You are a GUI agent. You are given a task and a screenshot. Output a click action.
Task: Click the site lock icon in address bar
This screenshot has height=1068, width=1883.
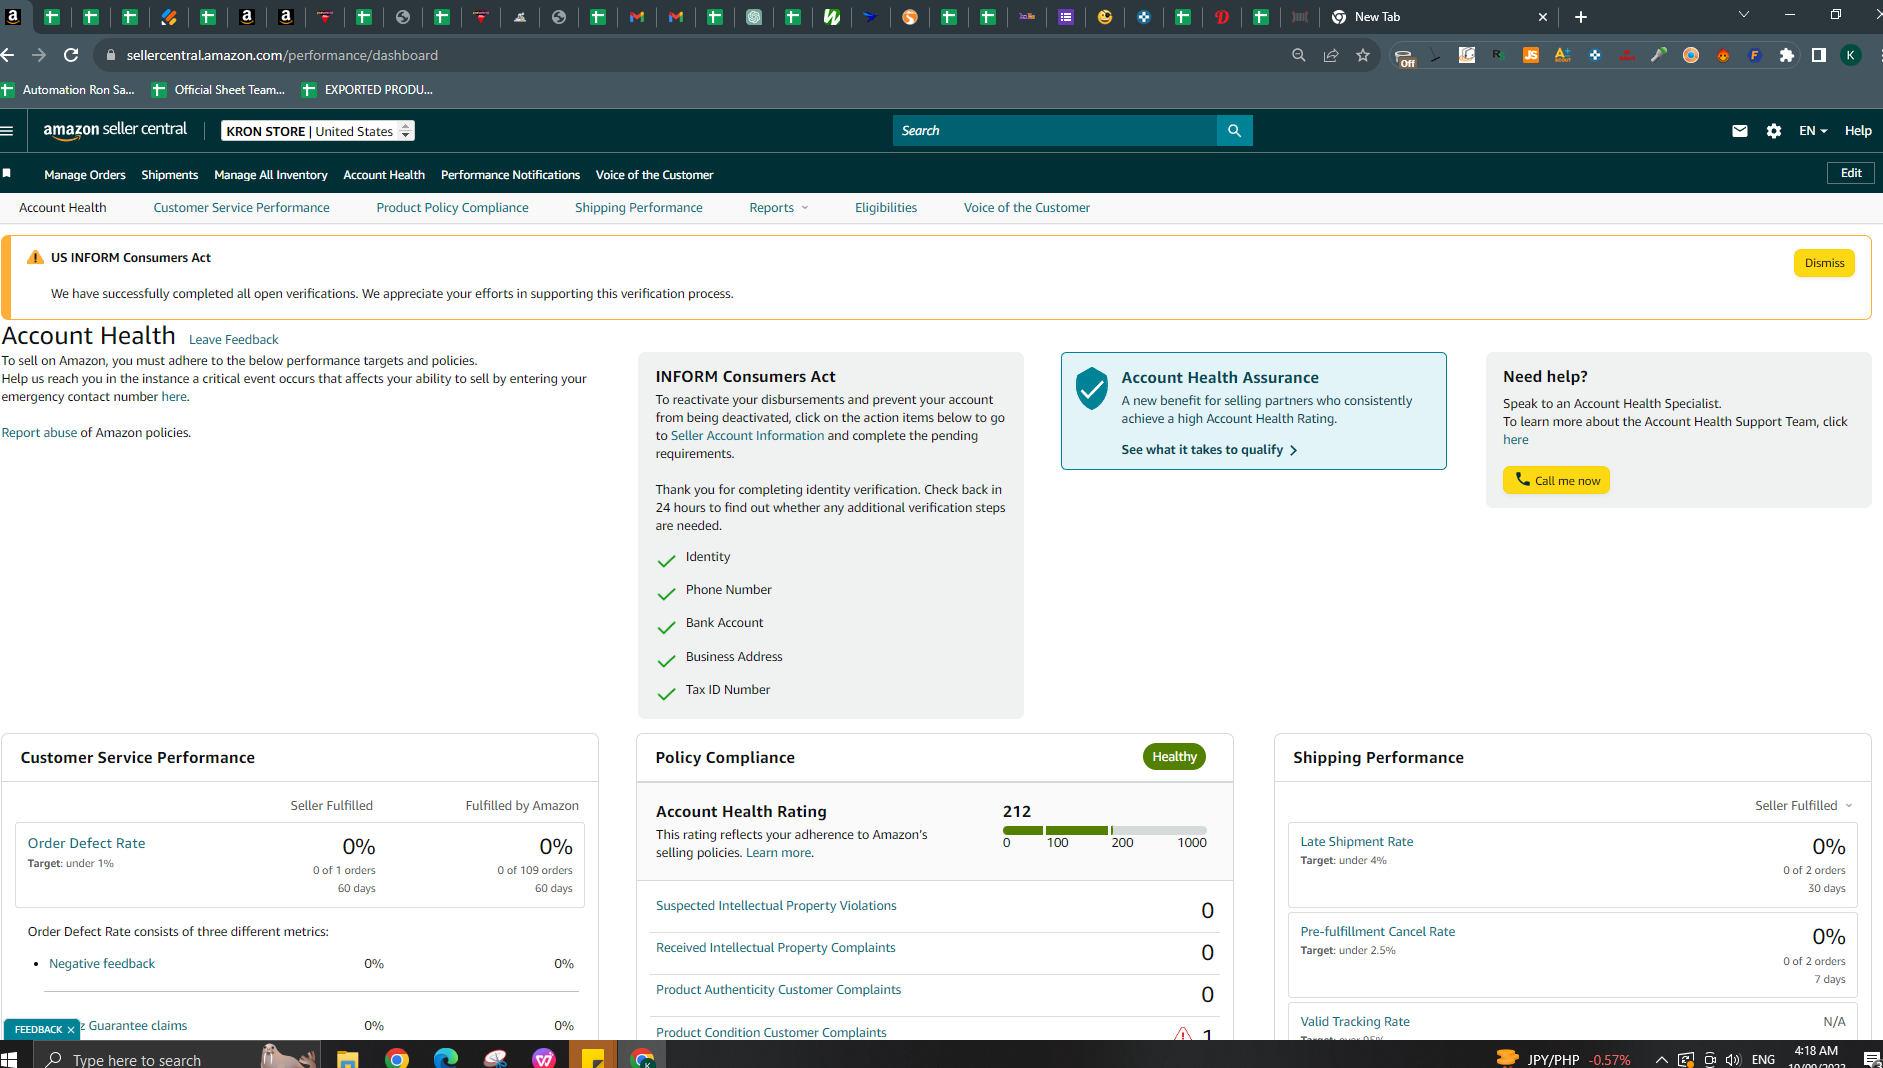[x=111, y=55]
